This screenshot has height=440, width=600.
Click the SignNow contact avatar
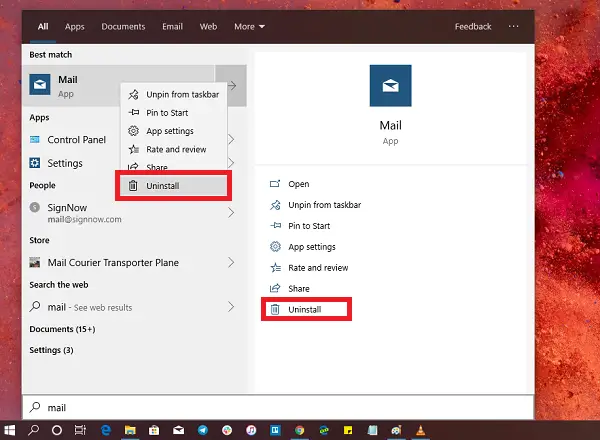point(34,207)
